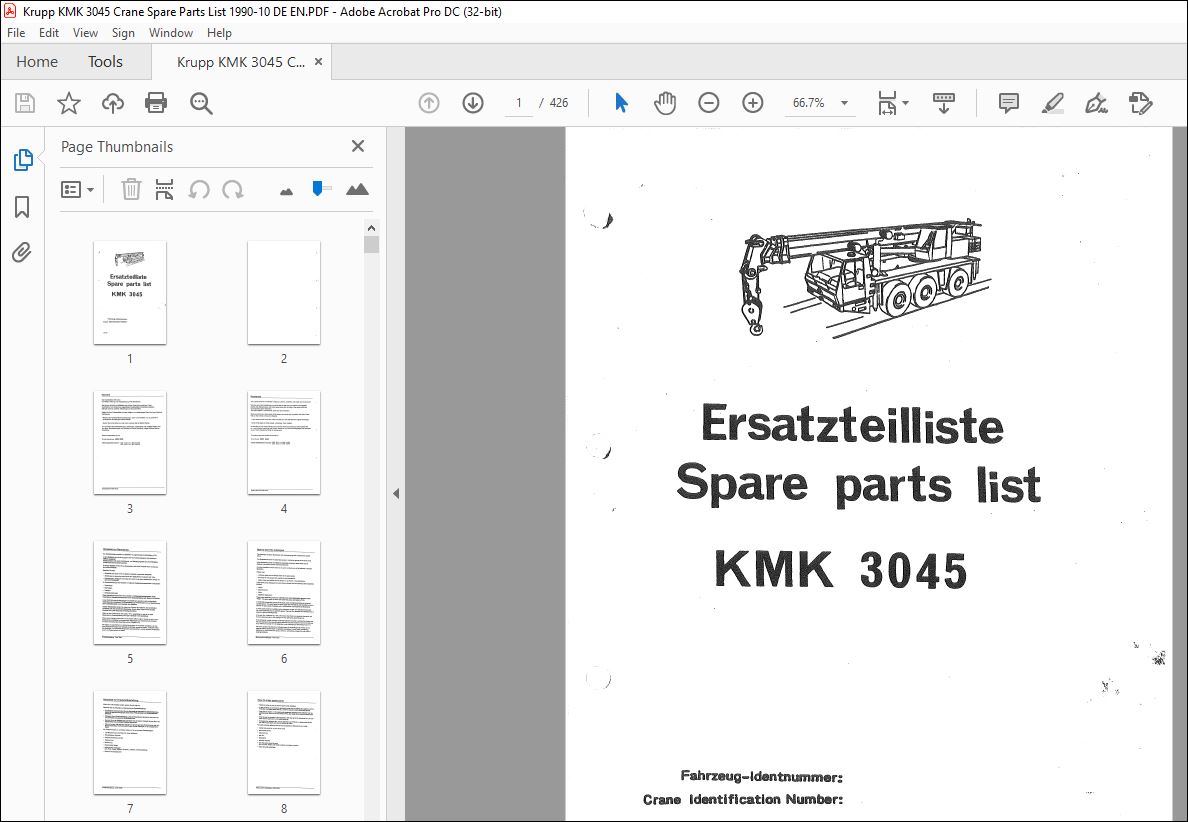Select the Highlight text tool
This screenshot has width=1188, height=822.
pos(1052,103)
